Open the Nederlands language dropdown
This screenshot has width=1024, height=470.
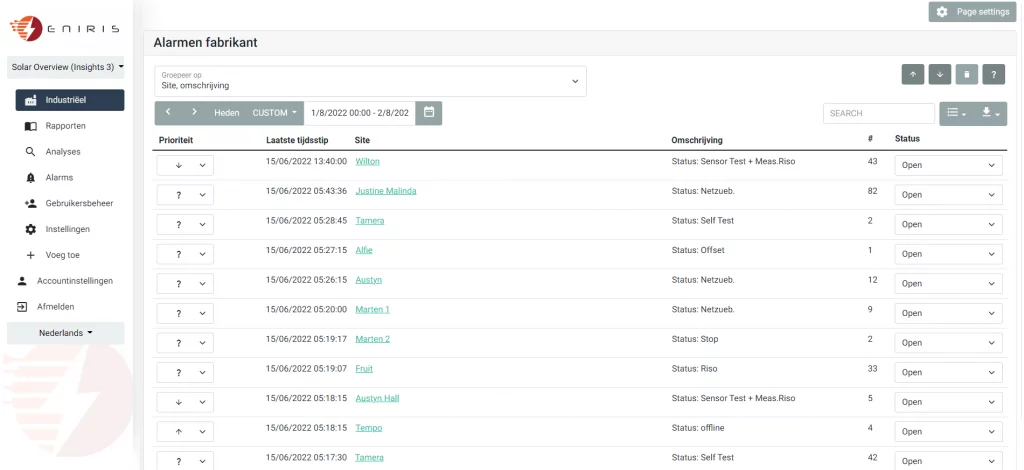tap(65, 333)
